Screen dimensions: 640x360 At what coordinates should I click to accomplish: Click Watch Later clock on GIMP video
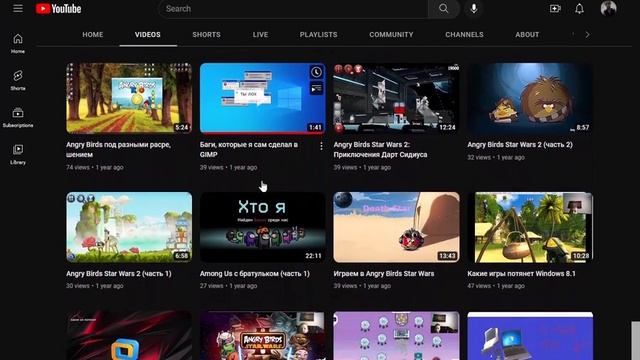pyautogui.click(x=316, y=72)
